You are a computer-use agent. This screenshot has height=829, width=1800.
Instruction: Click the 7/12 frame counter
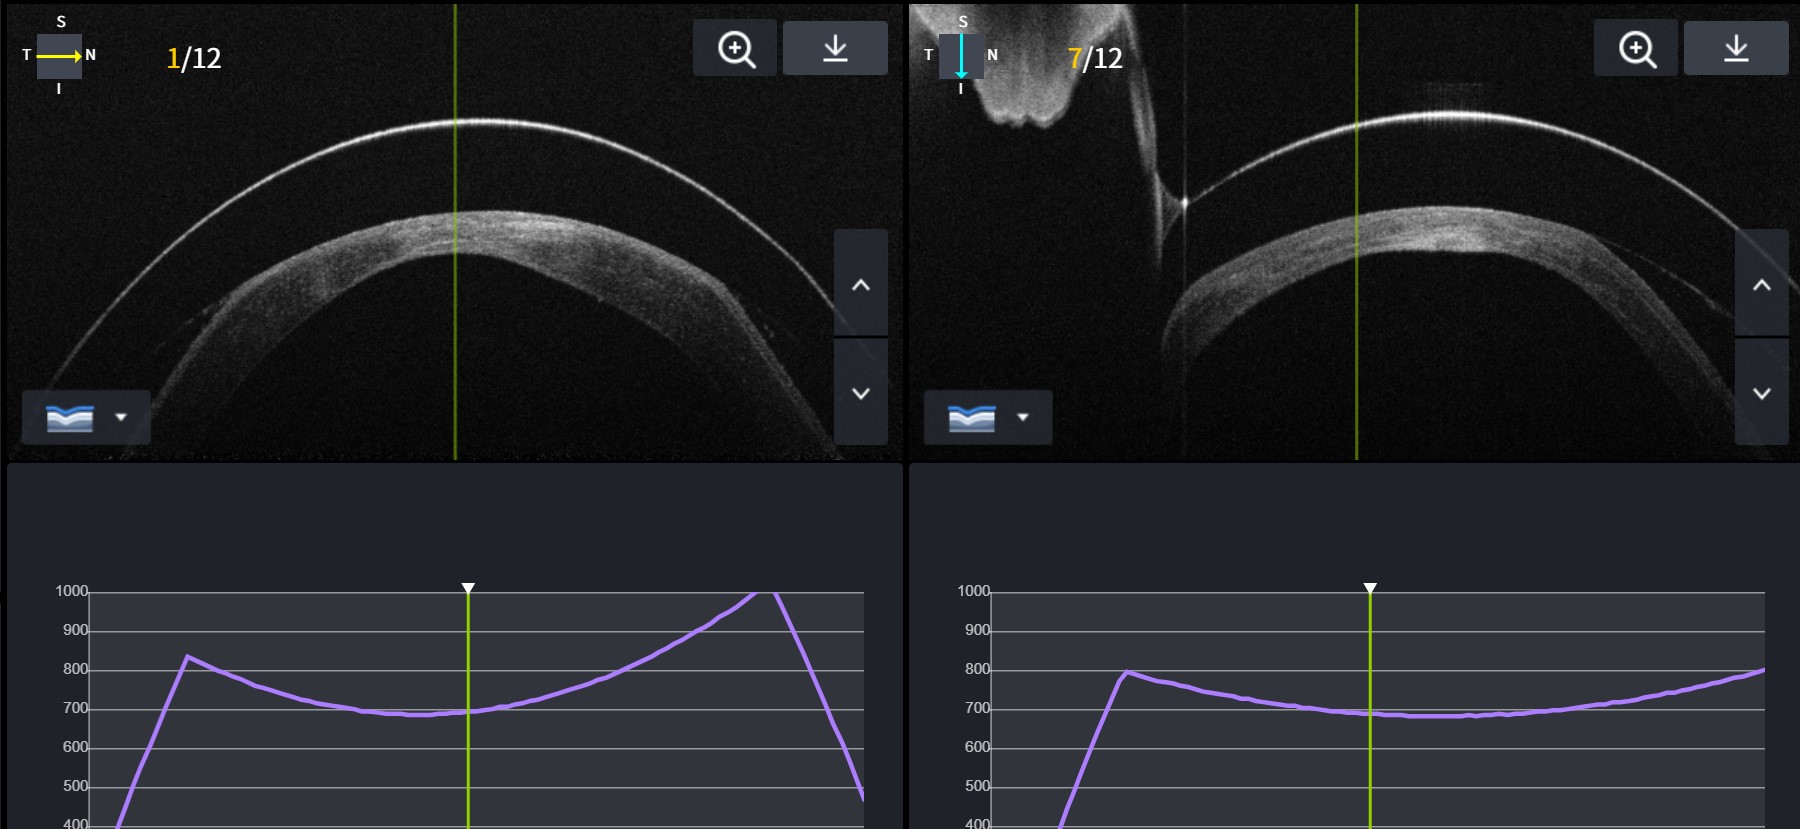pyautogui.click(x=1095, y=58)
